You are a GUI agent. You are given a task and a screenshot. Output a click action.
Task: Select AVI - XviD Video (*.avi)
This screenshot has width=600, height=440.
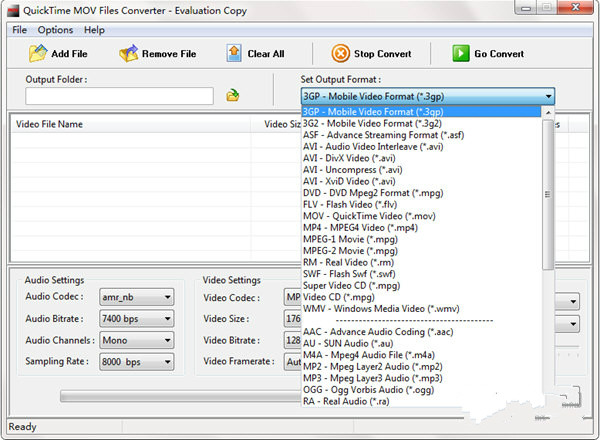421,181
